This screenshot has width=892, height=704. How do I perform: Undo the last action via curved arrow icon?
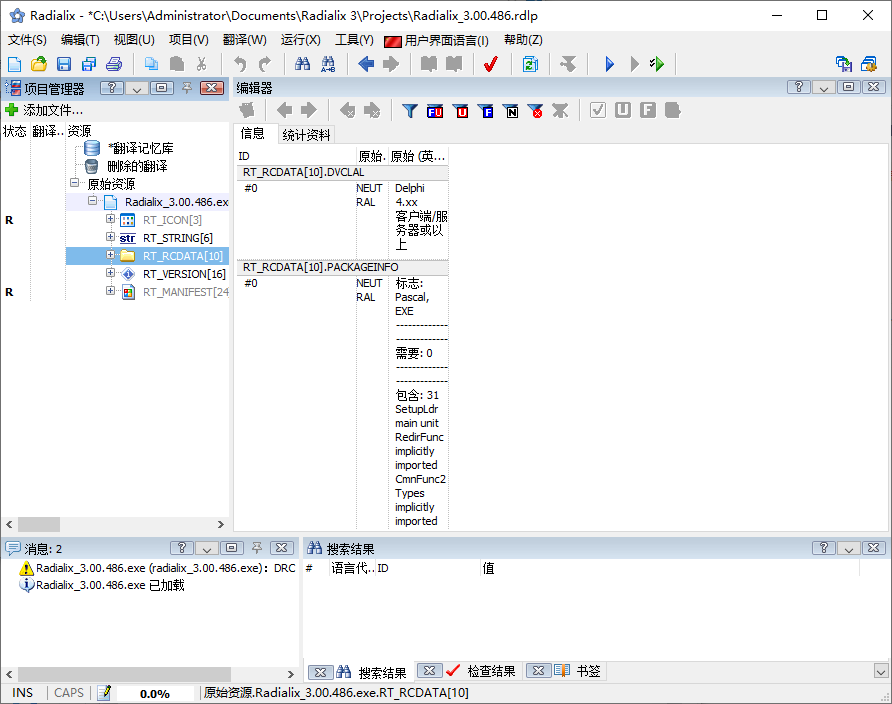240,63
